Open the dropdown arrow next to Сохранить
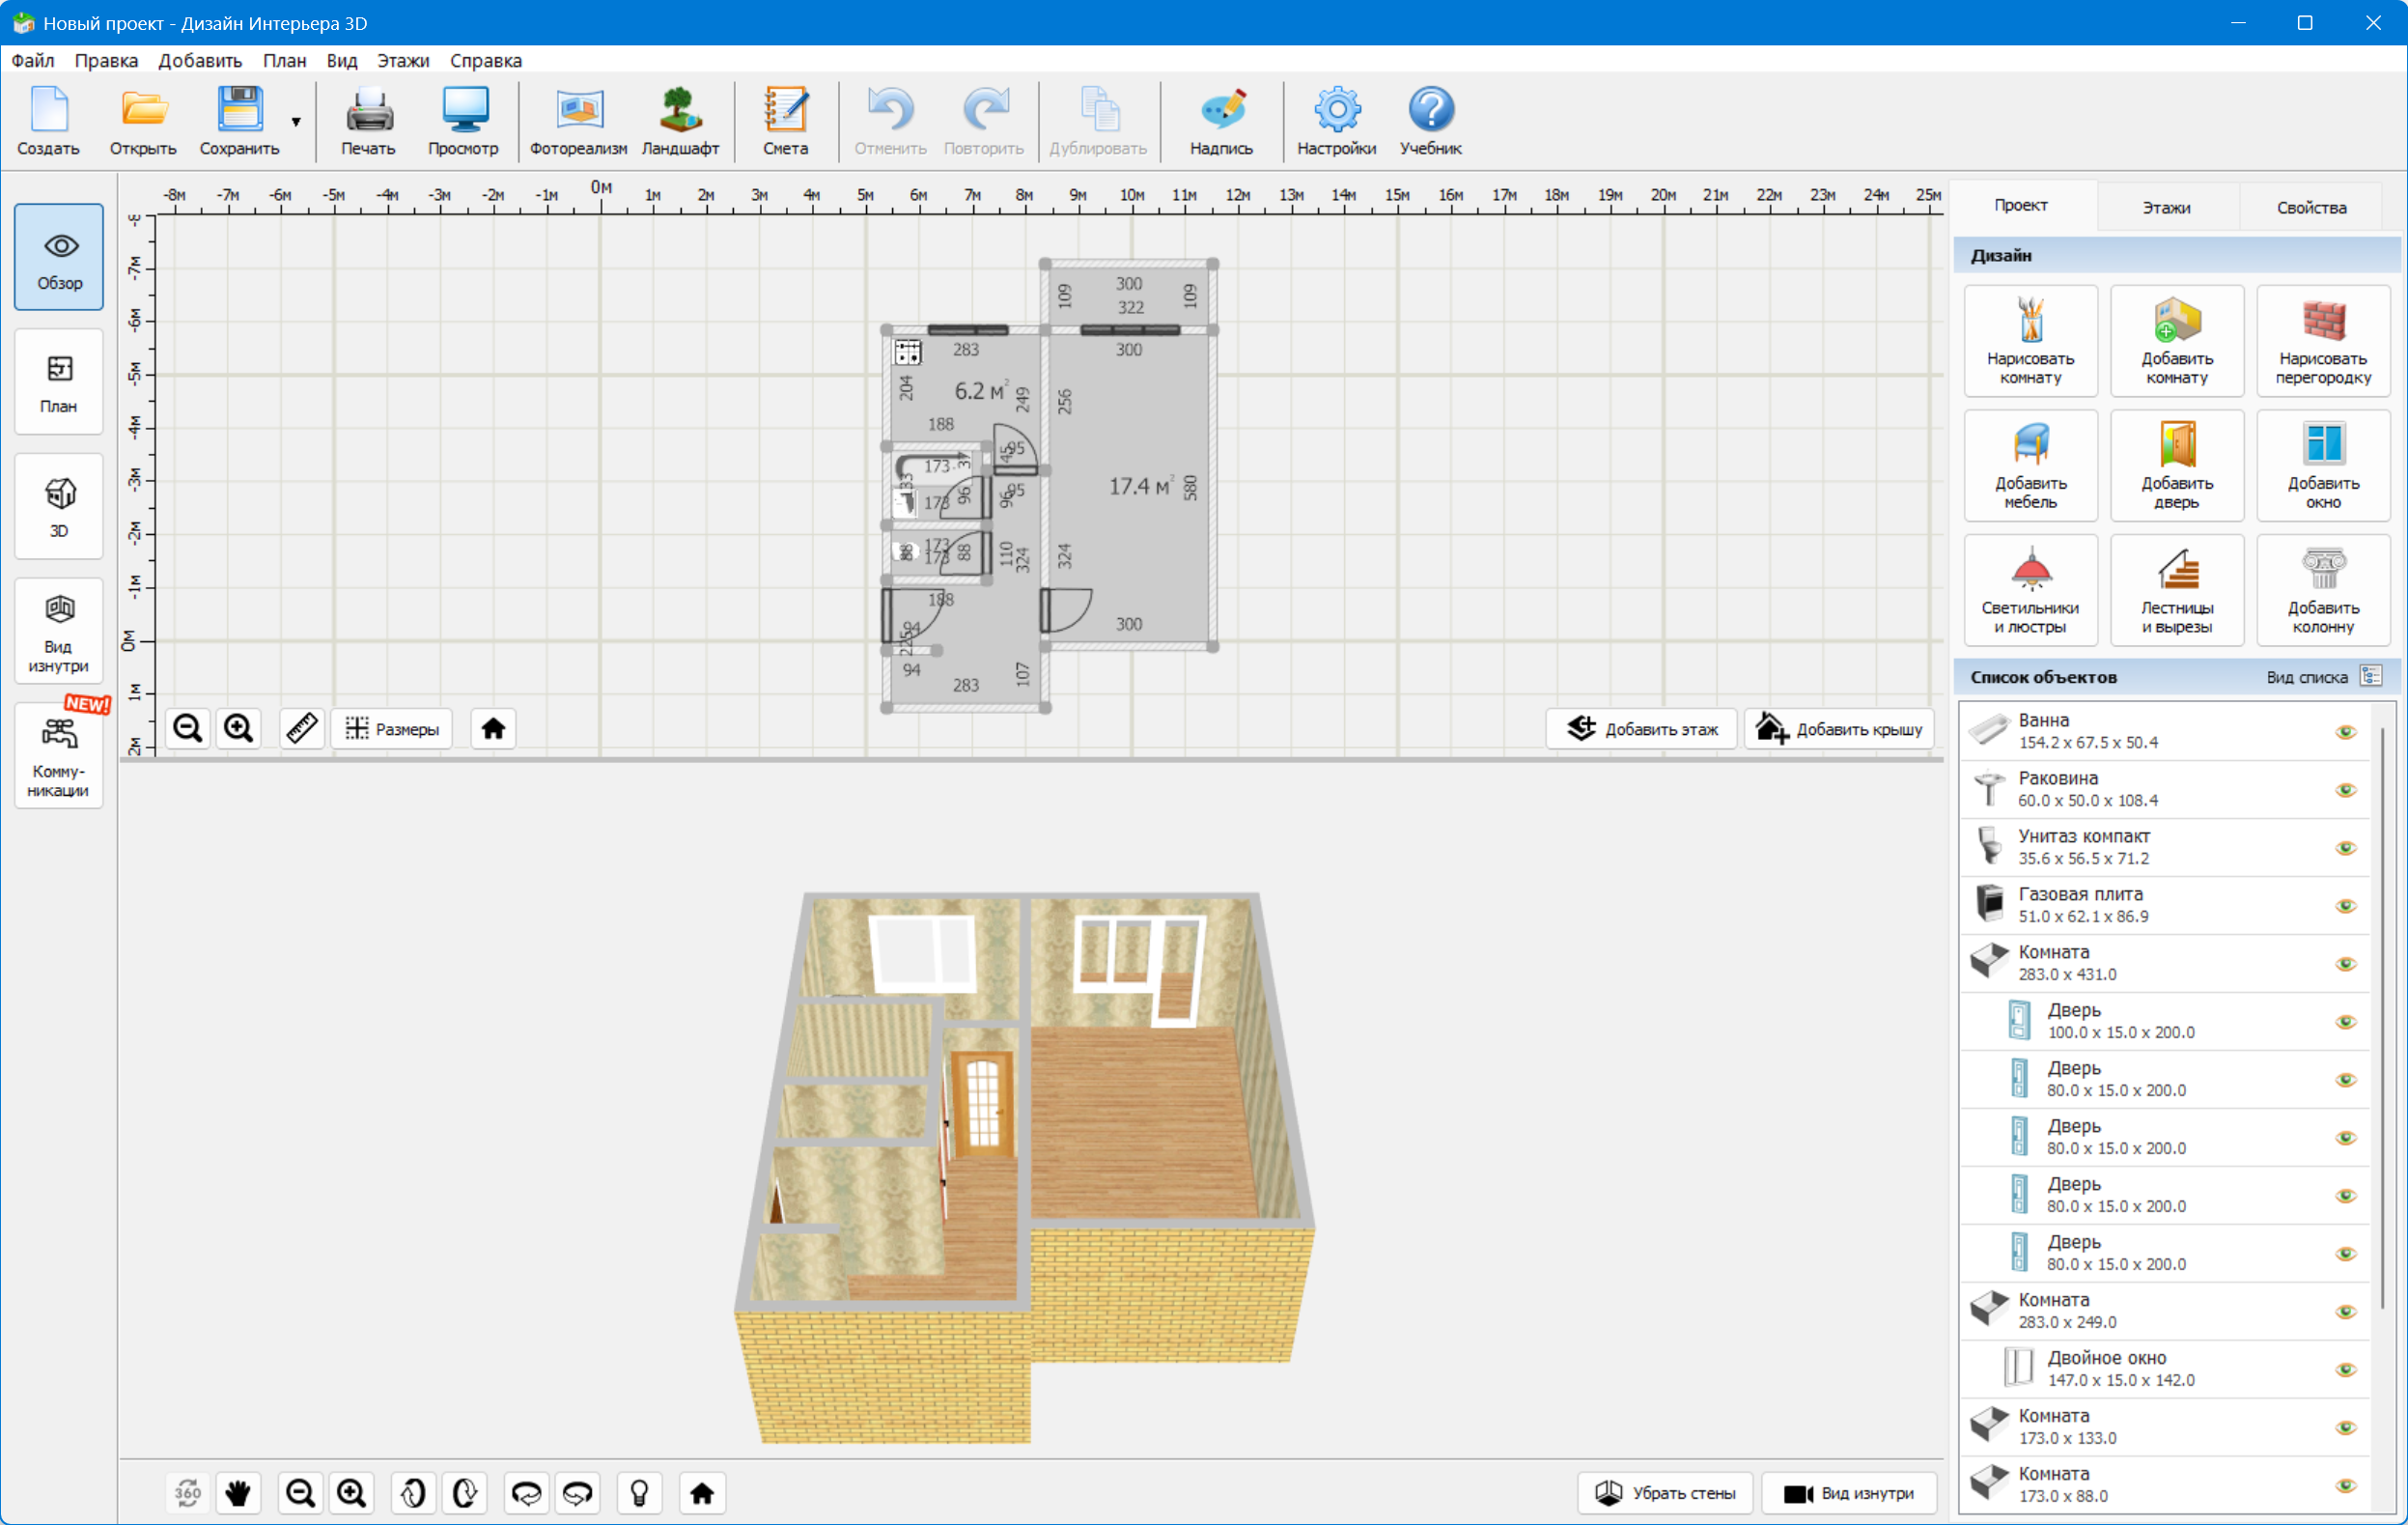2408x1525 pixels. click(x=296, y=122)
